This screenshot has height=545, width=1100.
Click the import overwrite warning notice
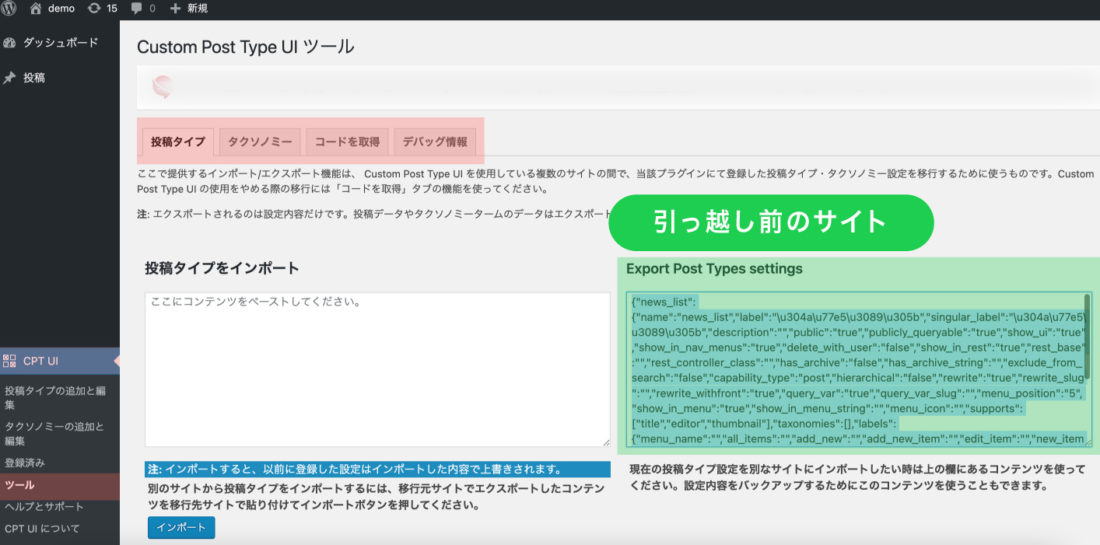click(x=377, y=469)
